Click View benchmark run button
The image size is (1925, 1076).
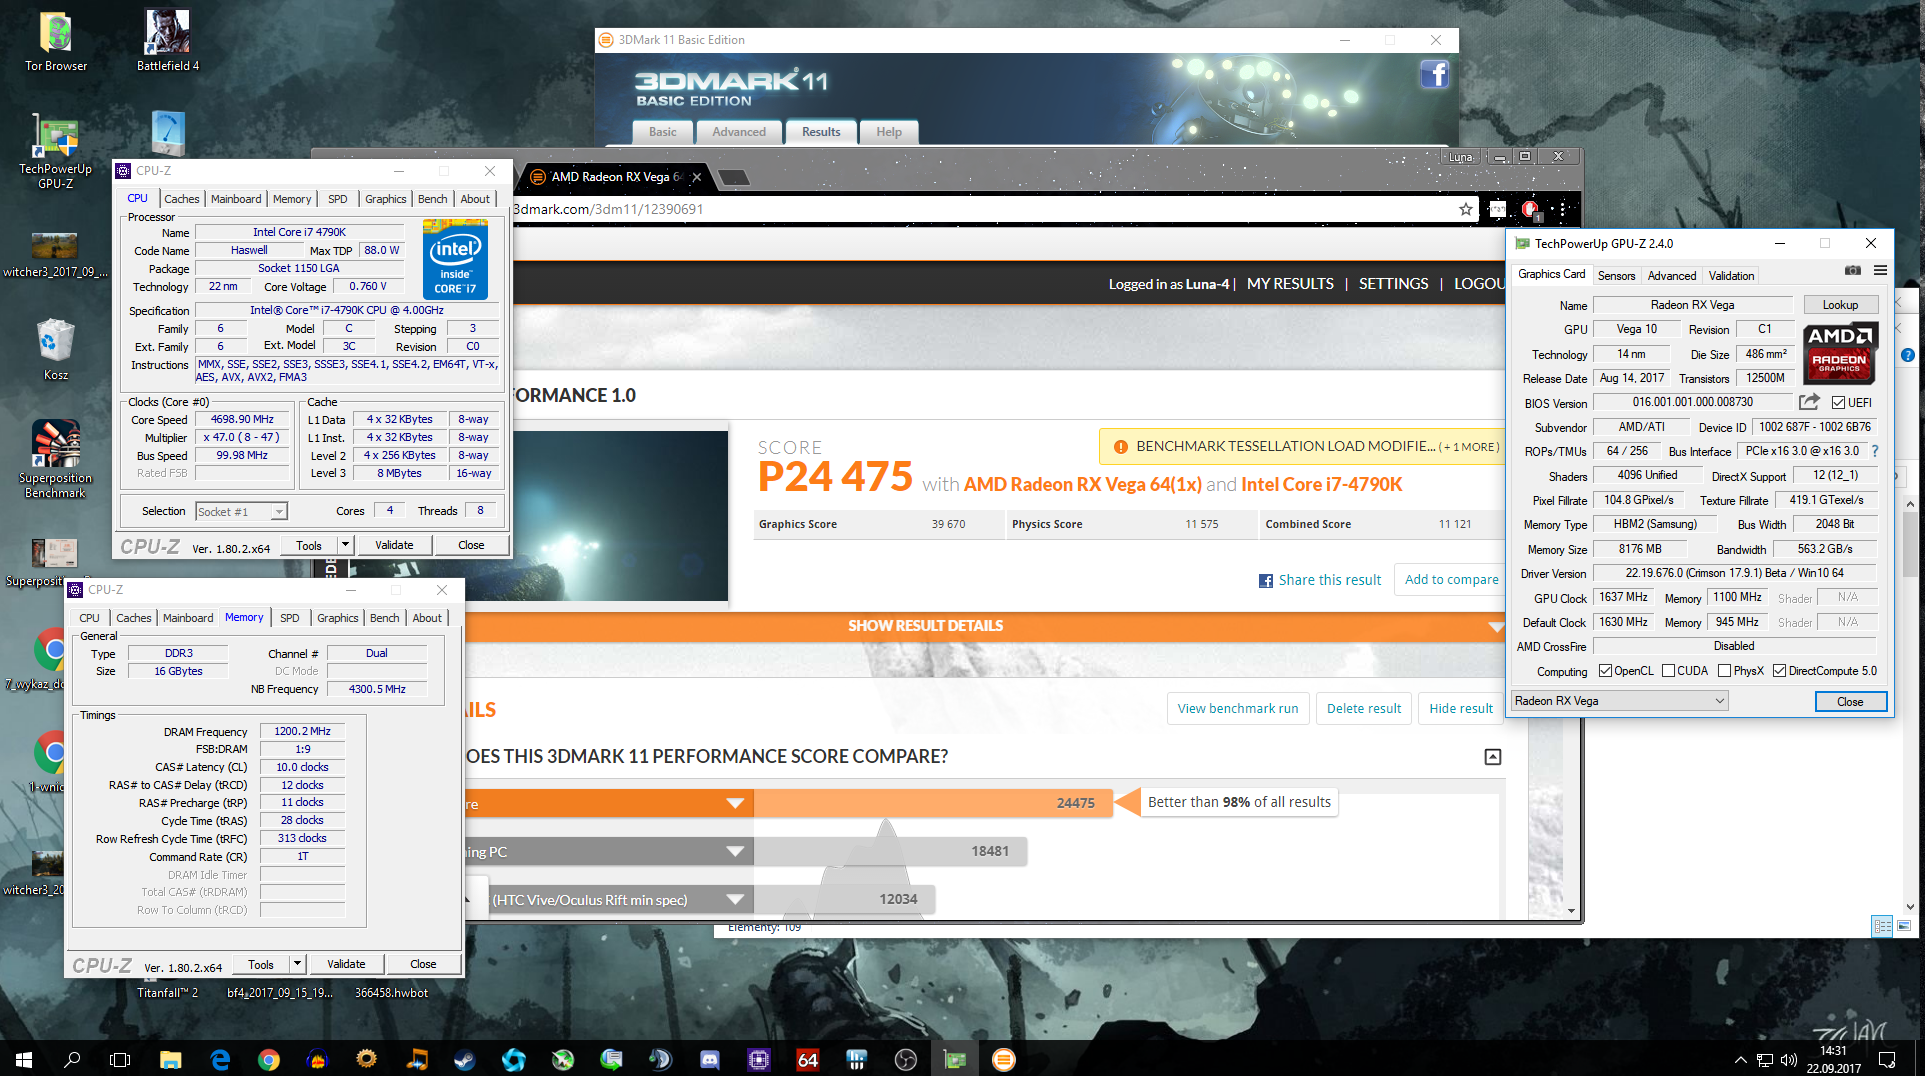click(x=1238, y=708)
